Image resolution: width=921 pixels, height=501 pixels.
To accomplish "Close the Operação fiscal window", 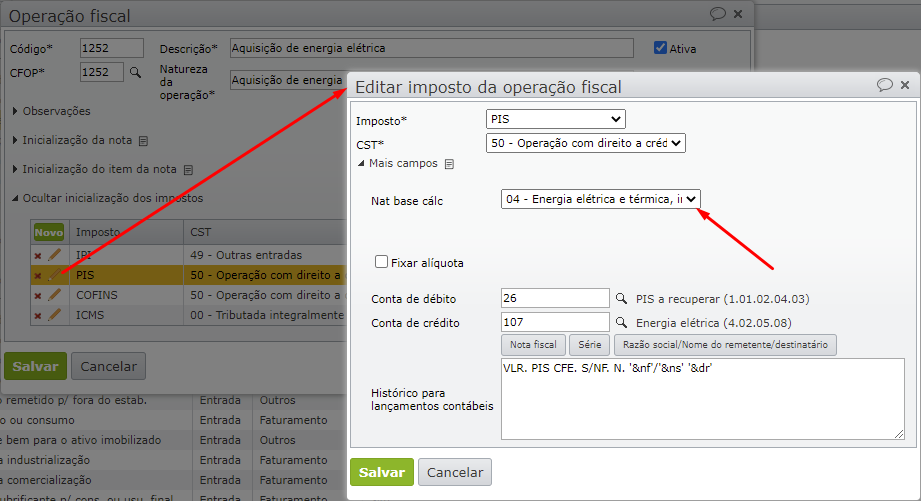I will click(738, 14).
